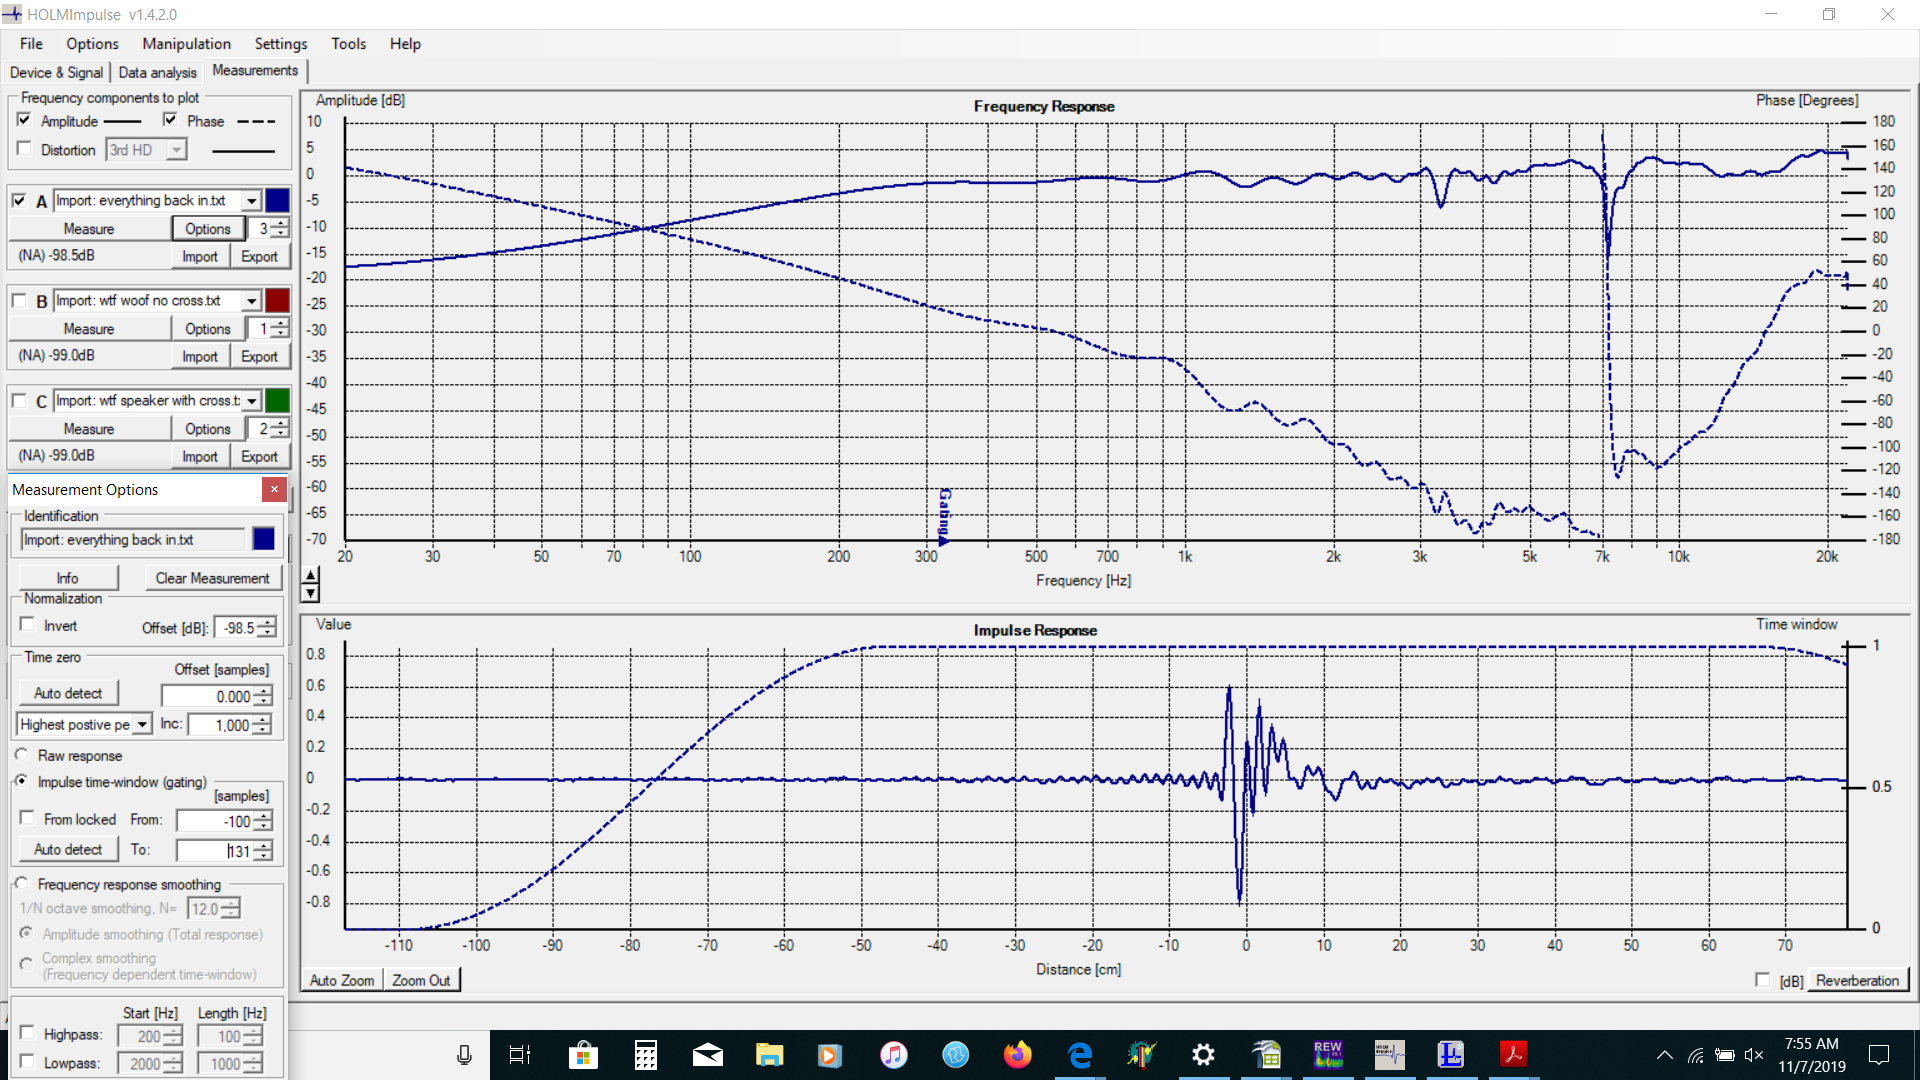Viewport: 1920px width, 1080px height.
Task: Adjust the gating To samples stepper
Action: click(x=263, y=851)
